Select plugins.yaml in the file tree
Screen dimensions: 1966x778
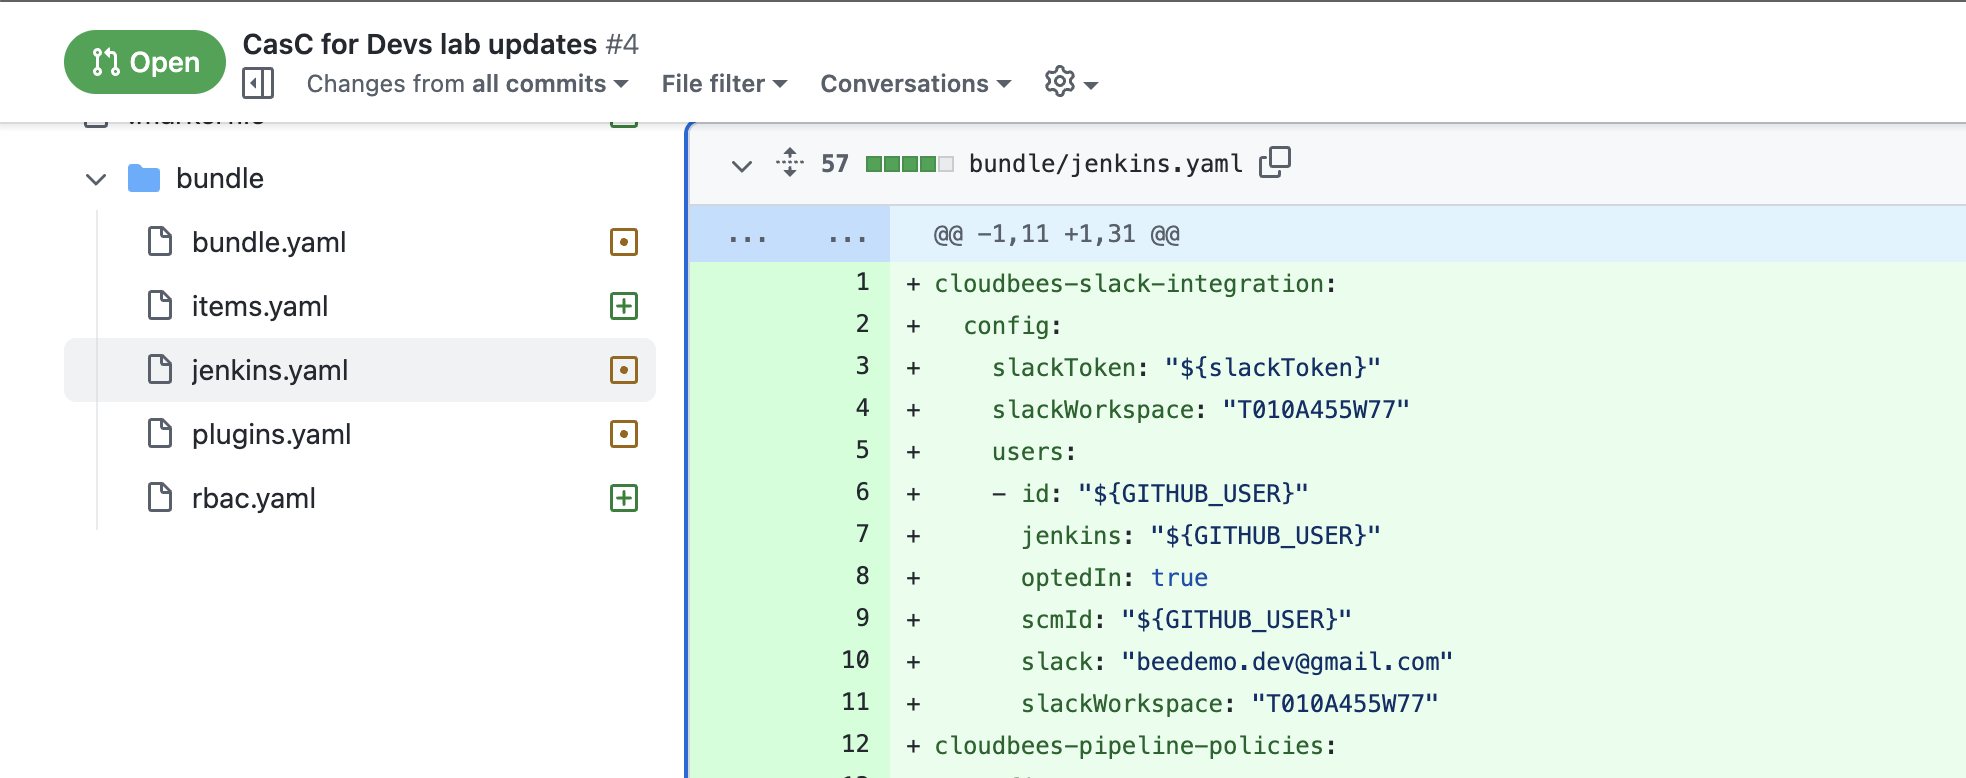[x=271, y=434]
